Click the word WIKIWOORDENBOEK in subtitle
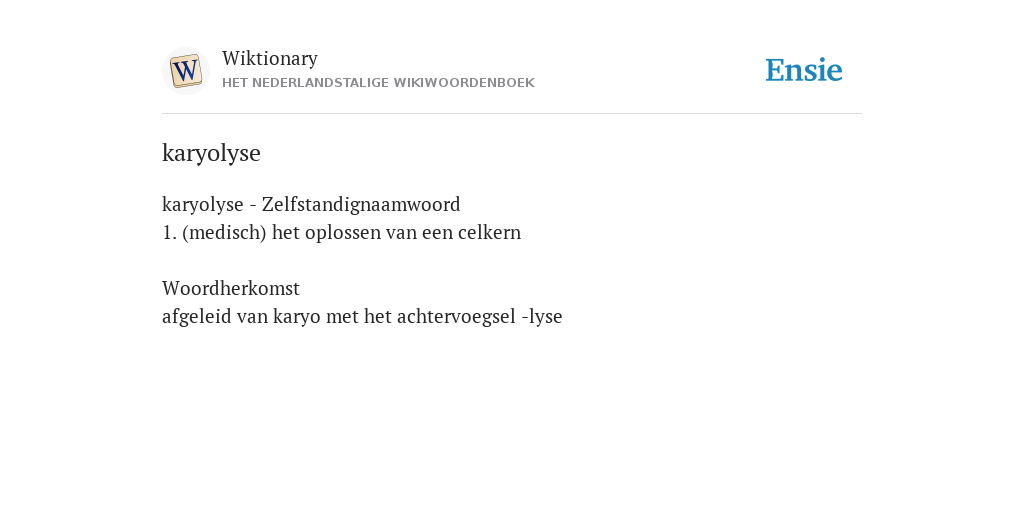The image size is (1024, 512). (x=464, y=83)
